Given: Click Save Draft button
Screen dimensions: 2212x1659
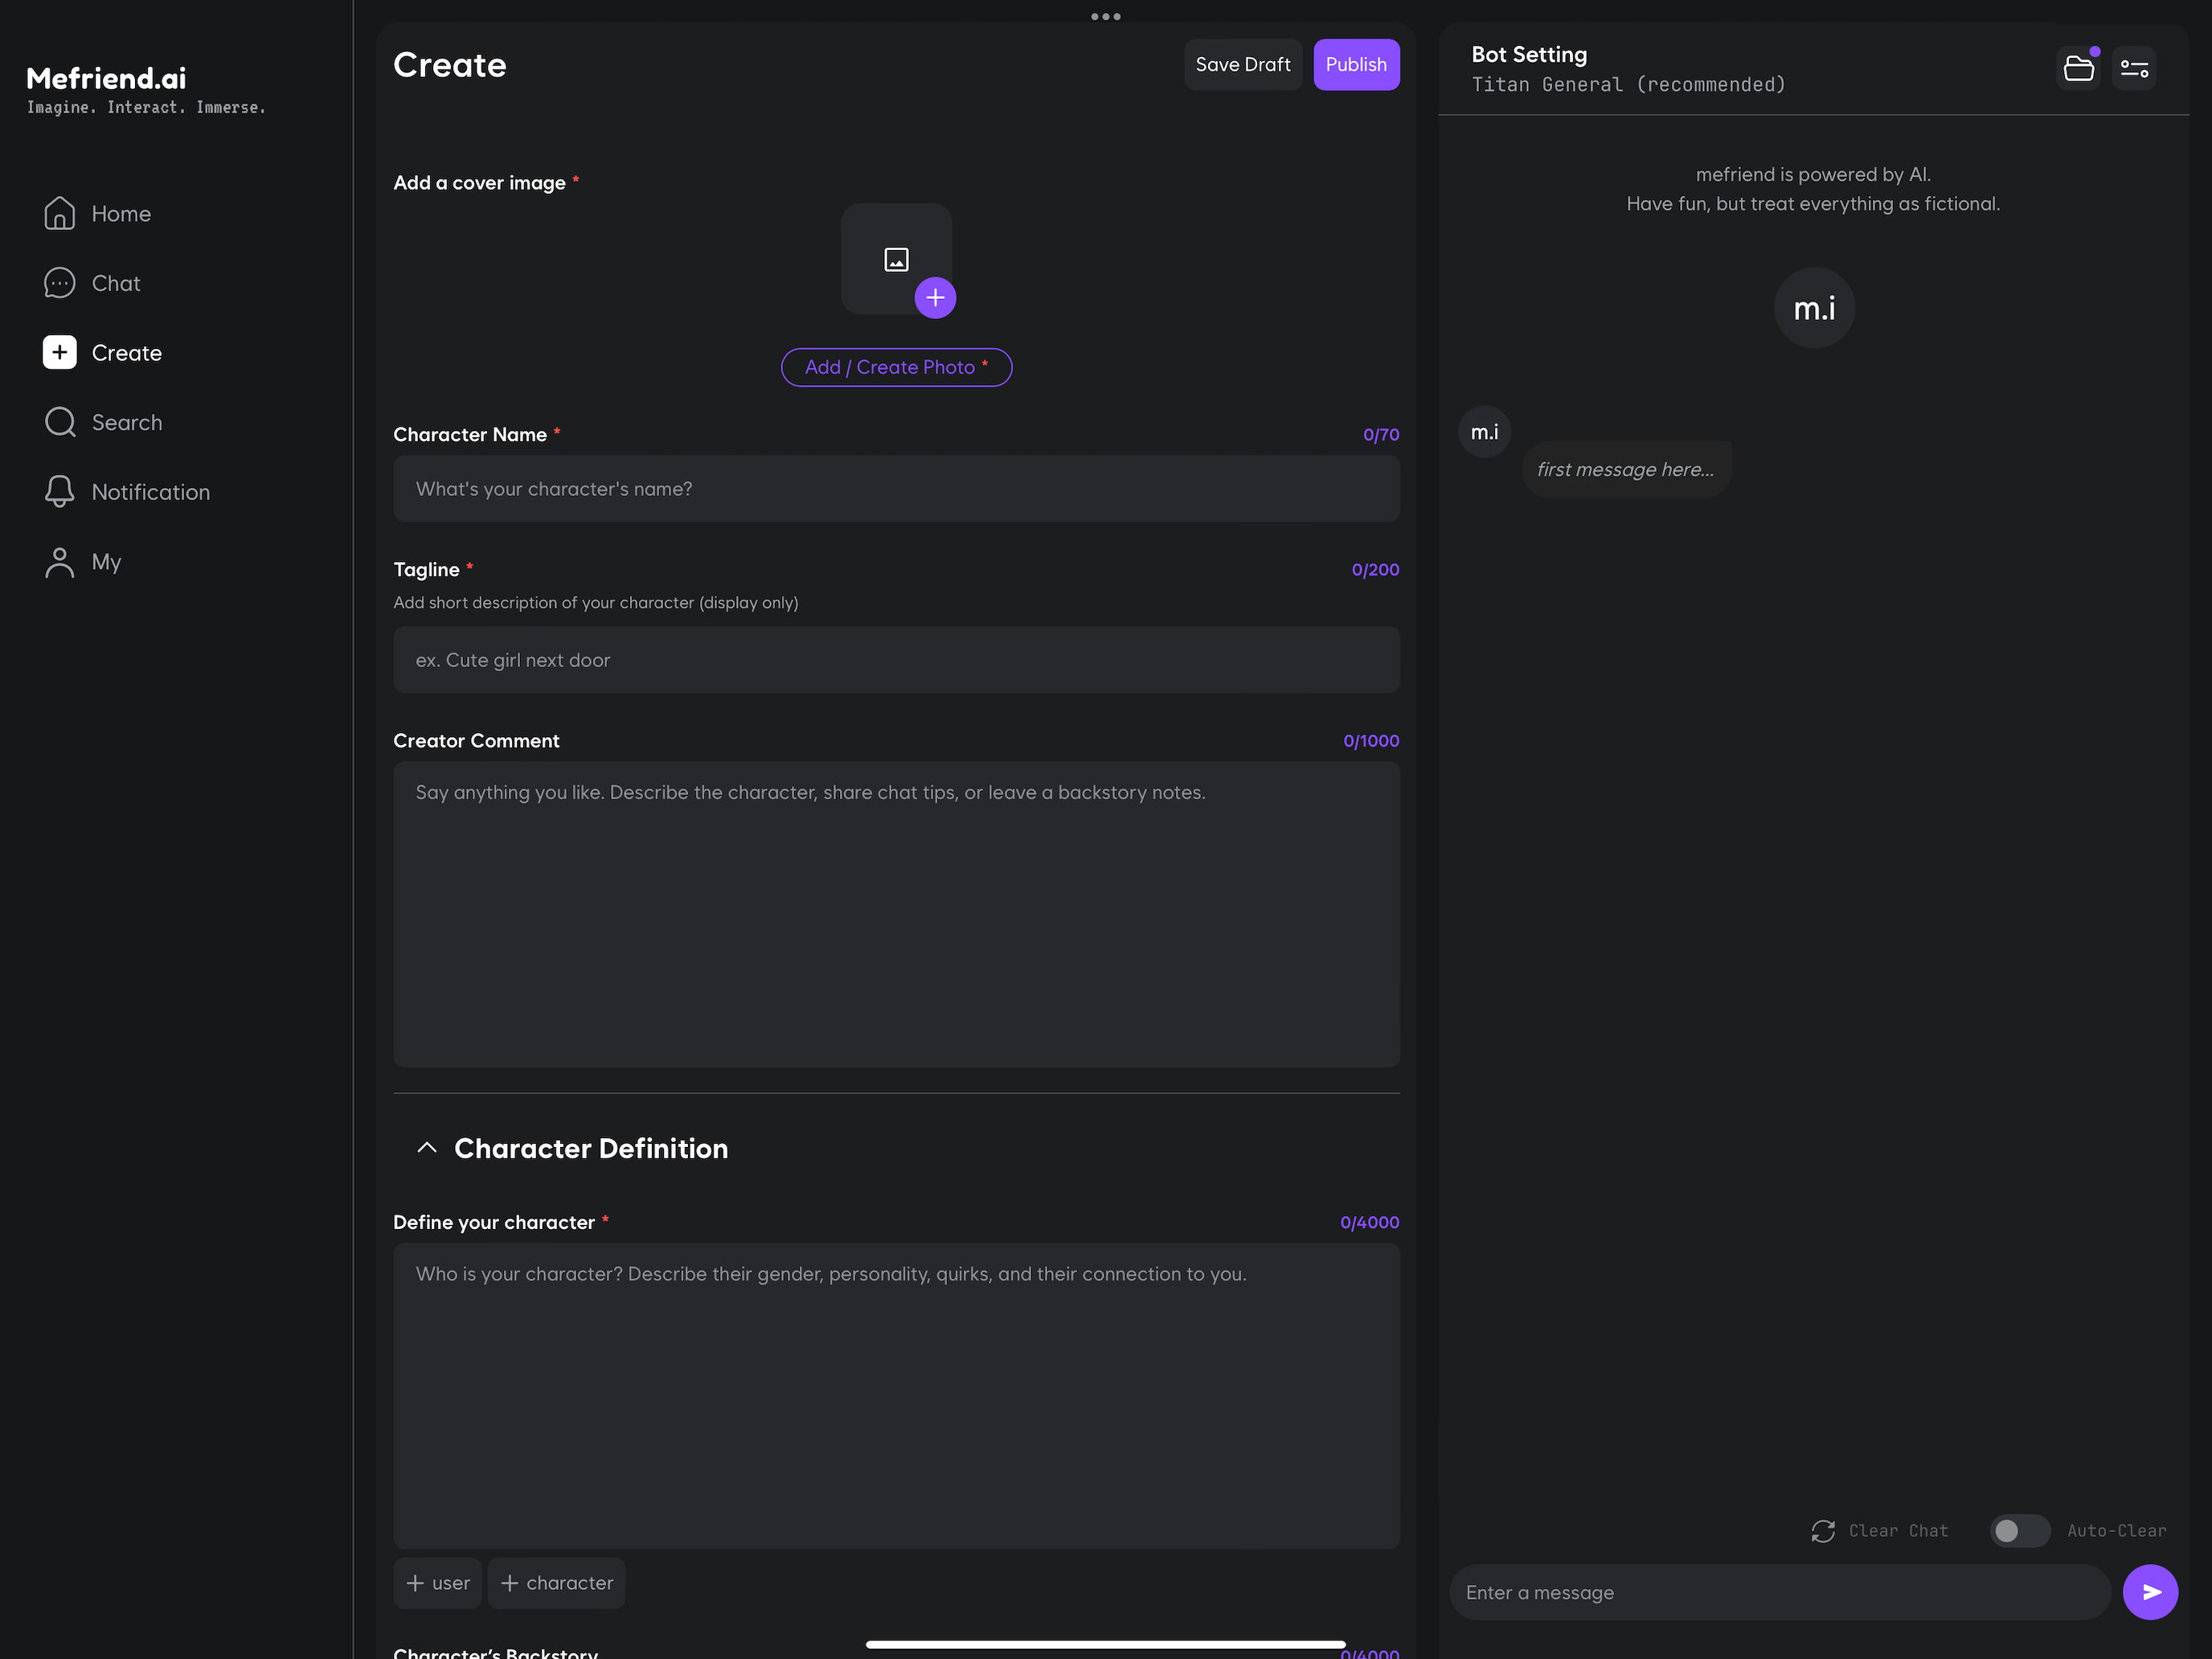Looking at the screenshot, I should 1243,64.
